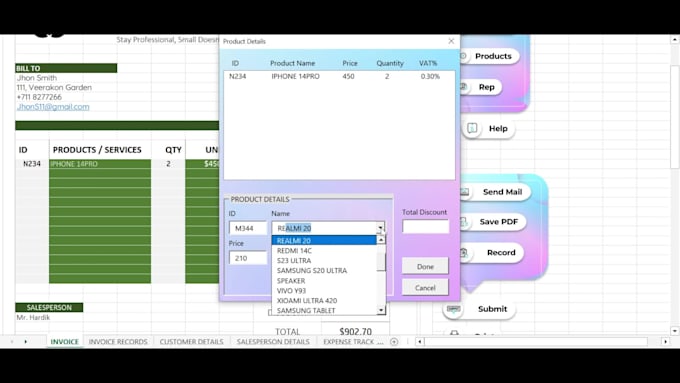Click the PRODUCTS / SERVICES column header

point(97,150)
